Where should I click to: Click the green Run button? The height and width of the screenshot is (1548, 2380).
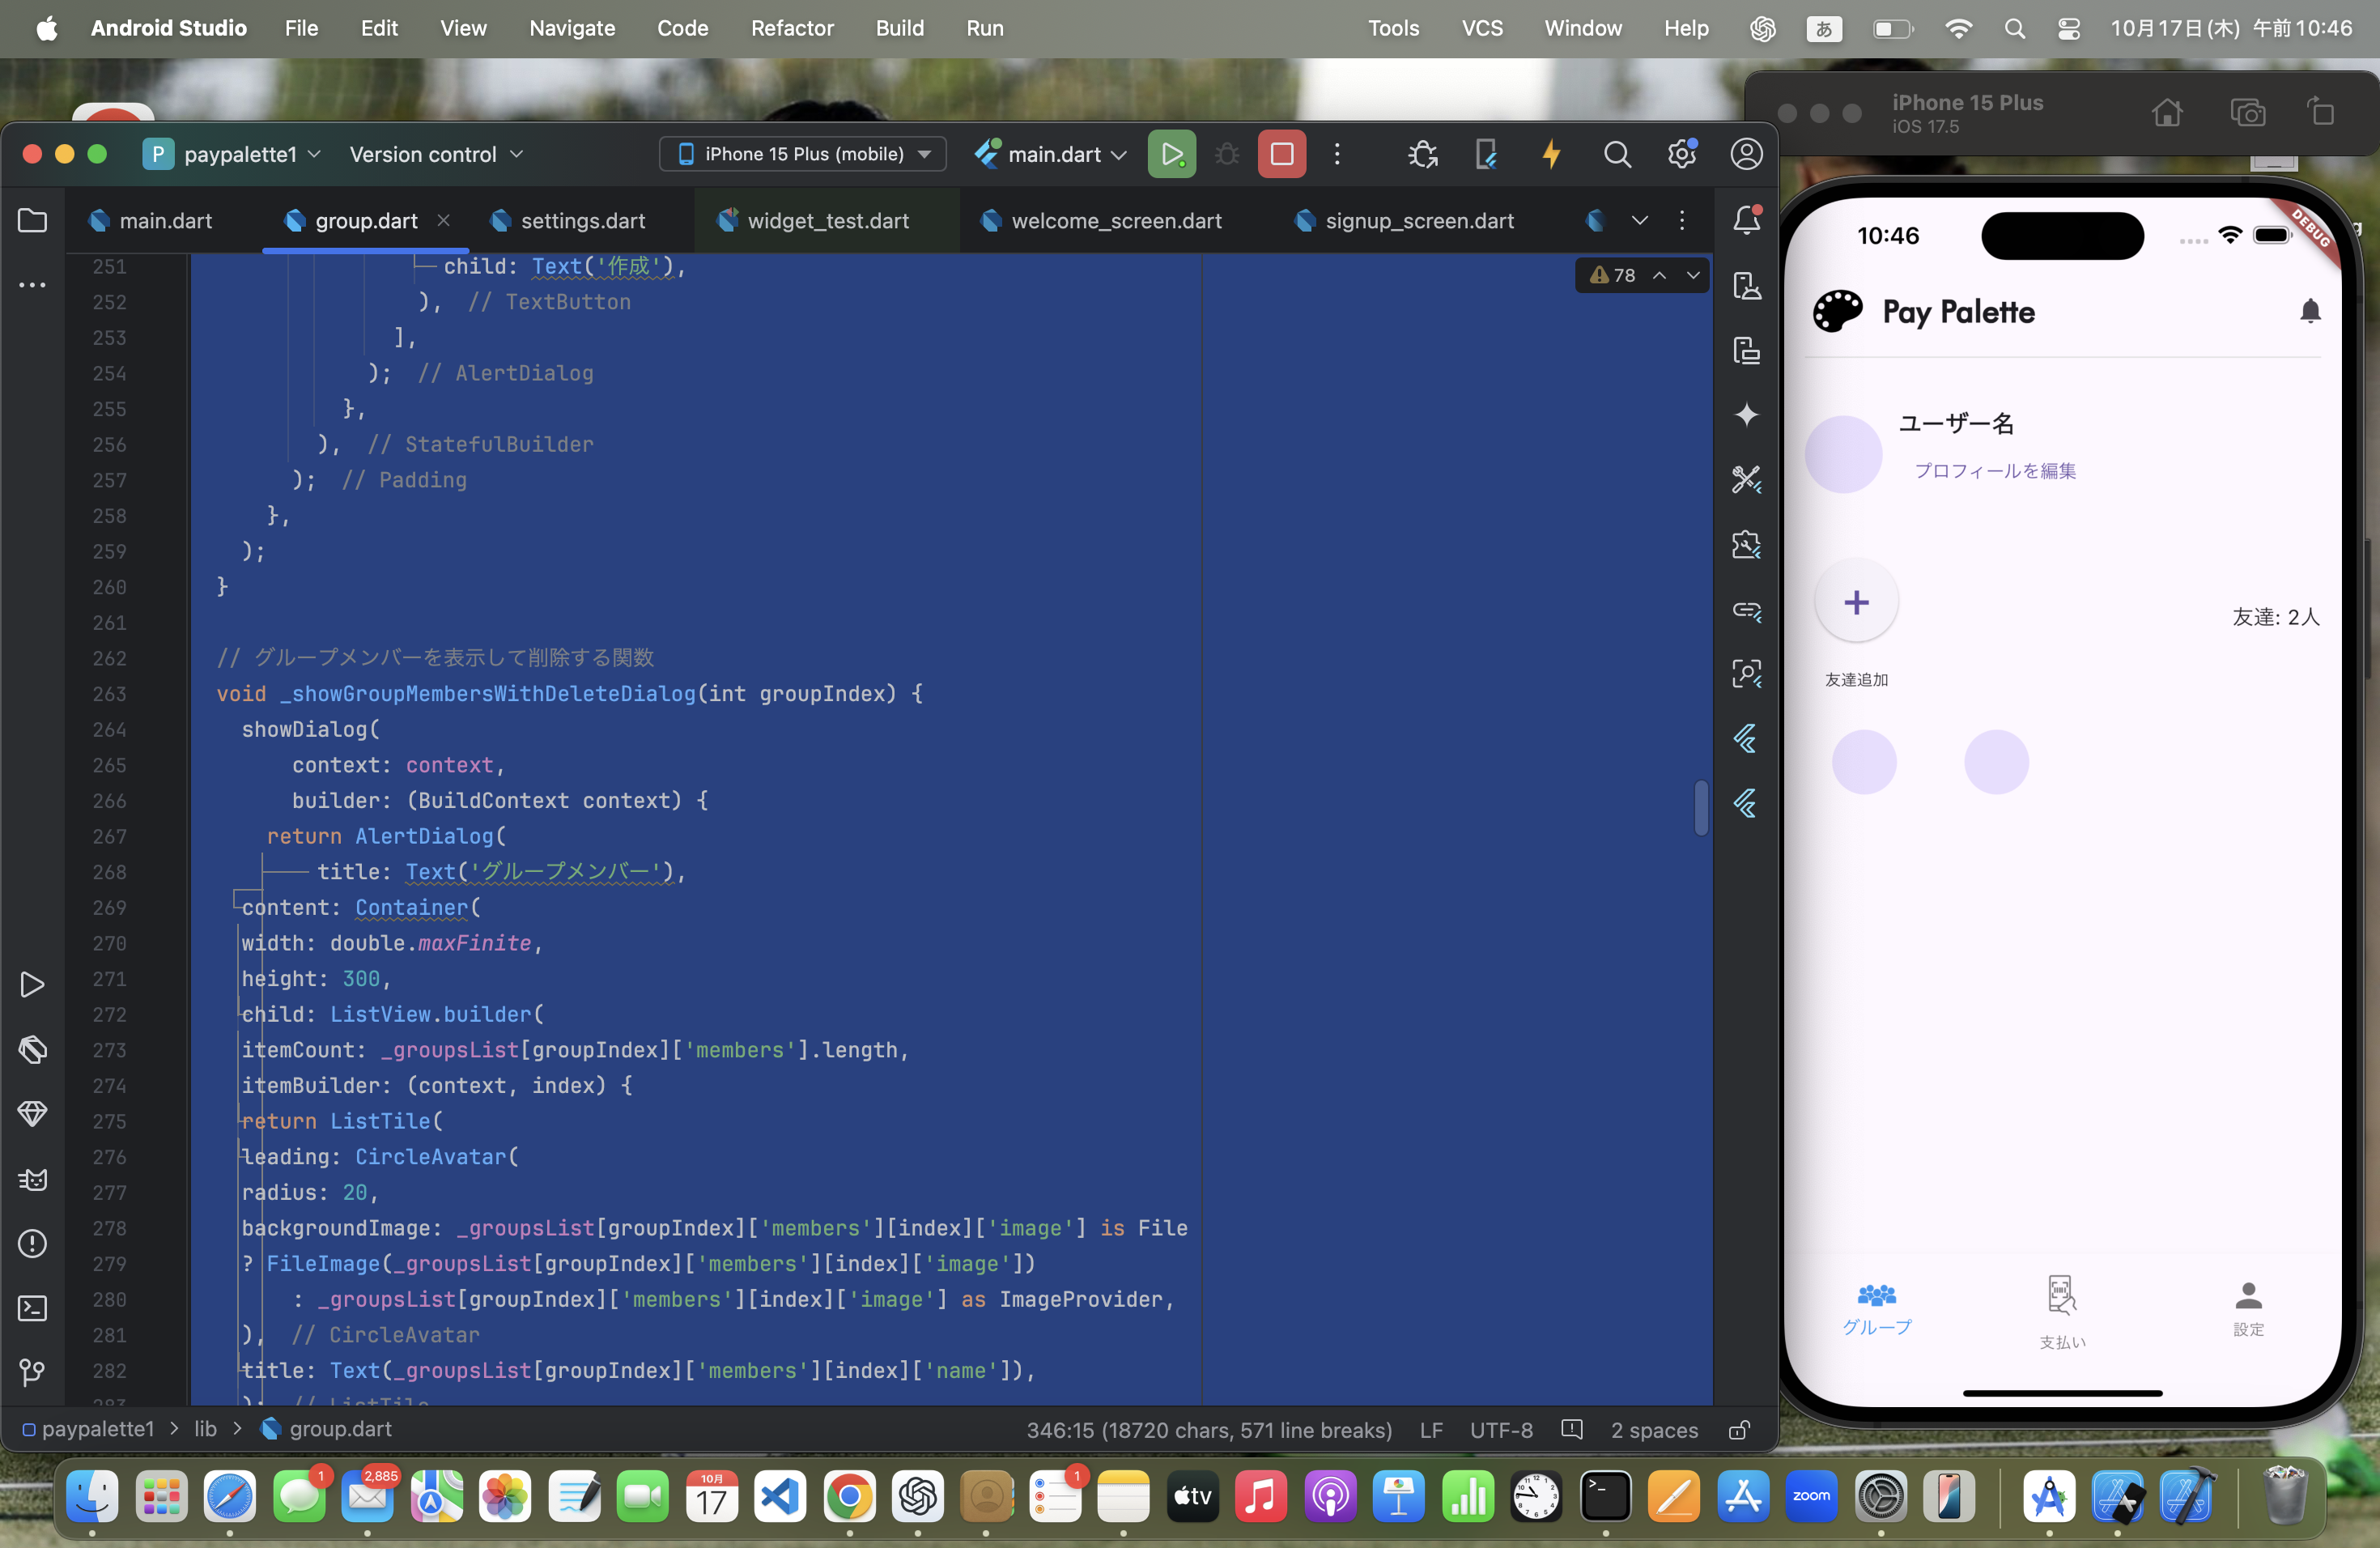point(1171,154)
